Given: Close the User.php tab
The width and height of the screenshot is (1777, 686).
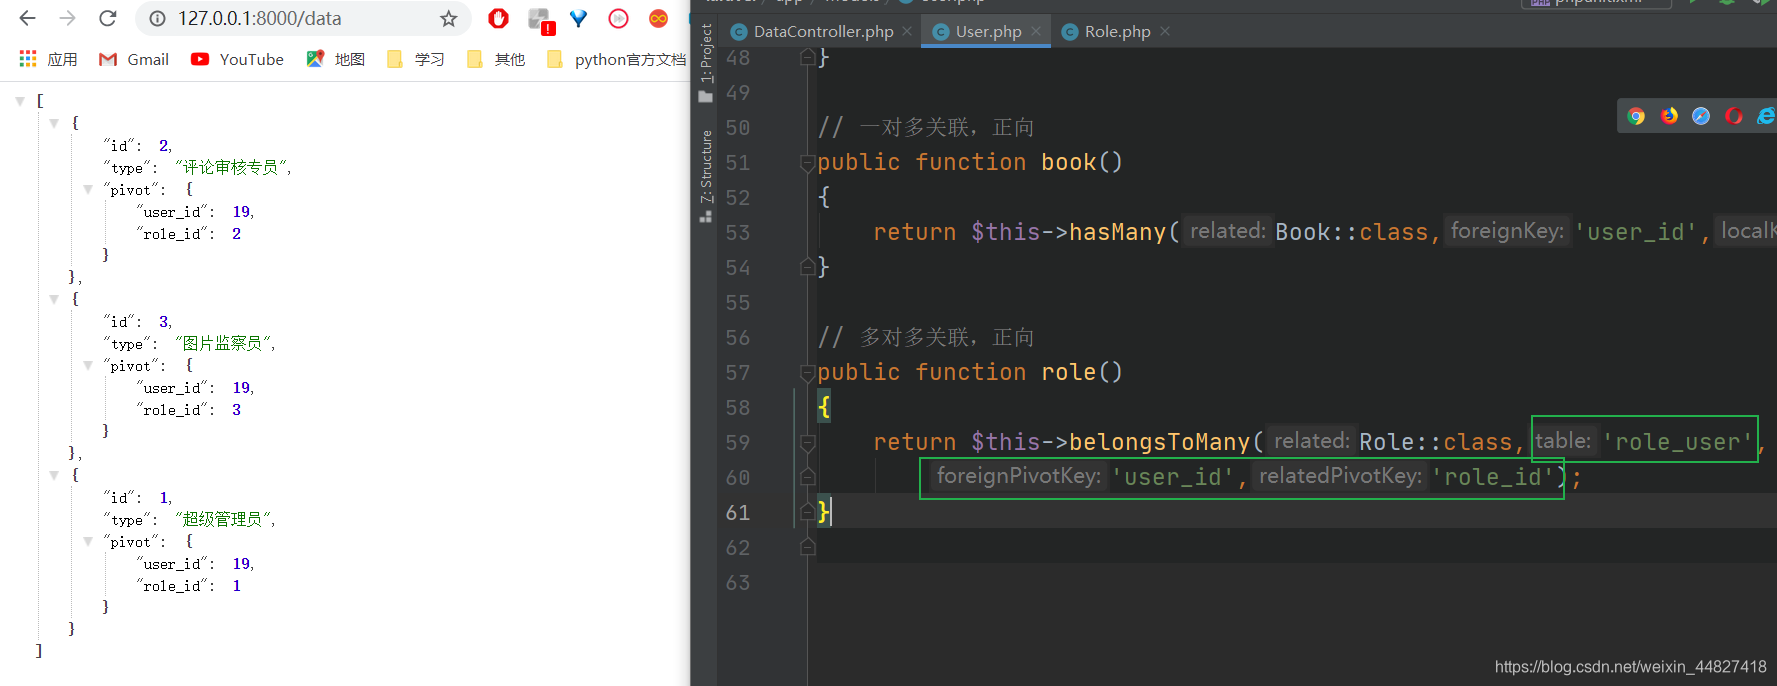Looking at the screenshot, I should click(x=1036, y=31).
